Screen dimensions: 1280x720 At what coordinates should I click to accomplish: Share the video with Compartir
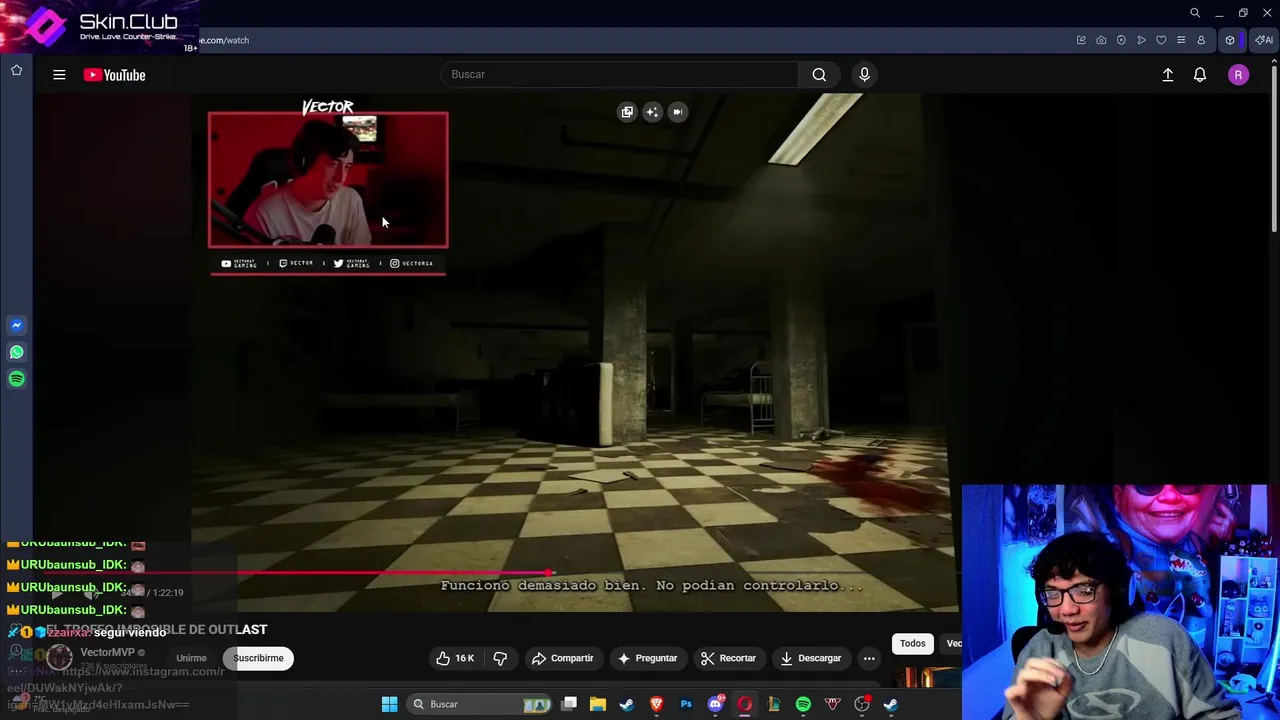563,658
